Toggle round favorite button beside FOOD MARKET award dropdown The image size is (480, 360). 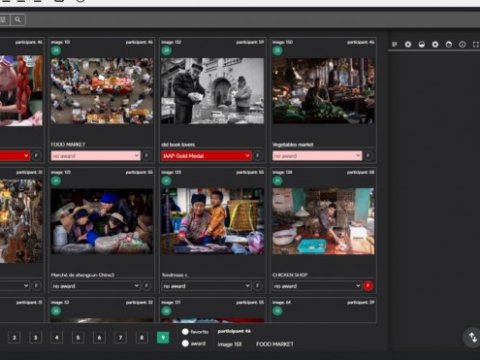(146, 156)
